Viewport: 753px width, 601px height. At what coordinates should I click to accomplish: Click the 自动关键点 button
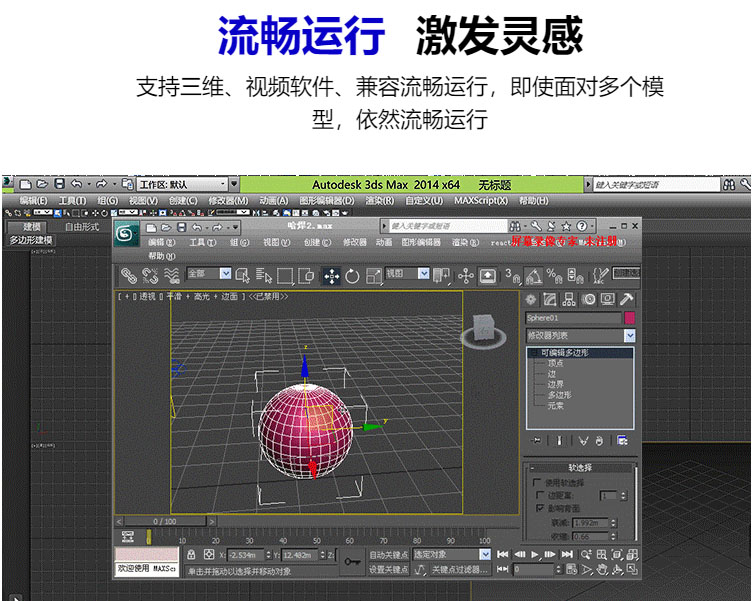click(389, 554)
